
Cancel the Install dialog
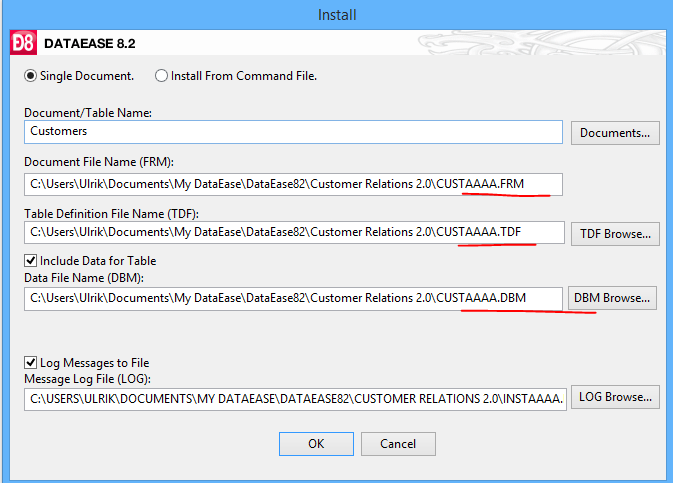(398, 444)
